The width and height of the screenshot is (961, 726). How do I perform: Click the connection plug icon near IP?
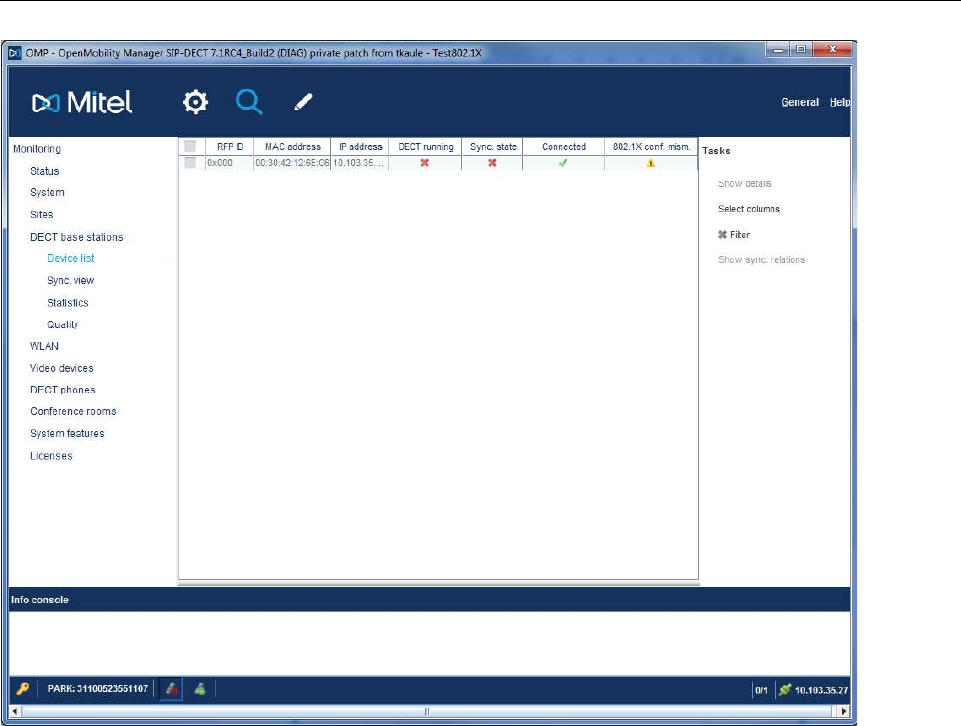785,690
